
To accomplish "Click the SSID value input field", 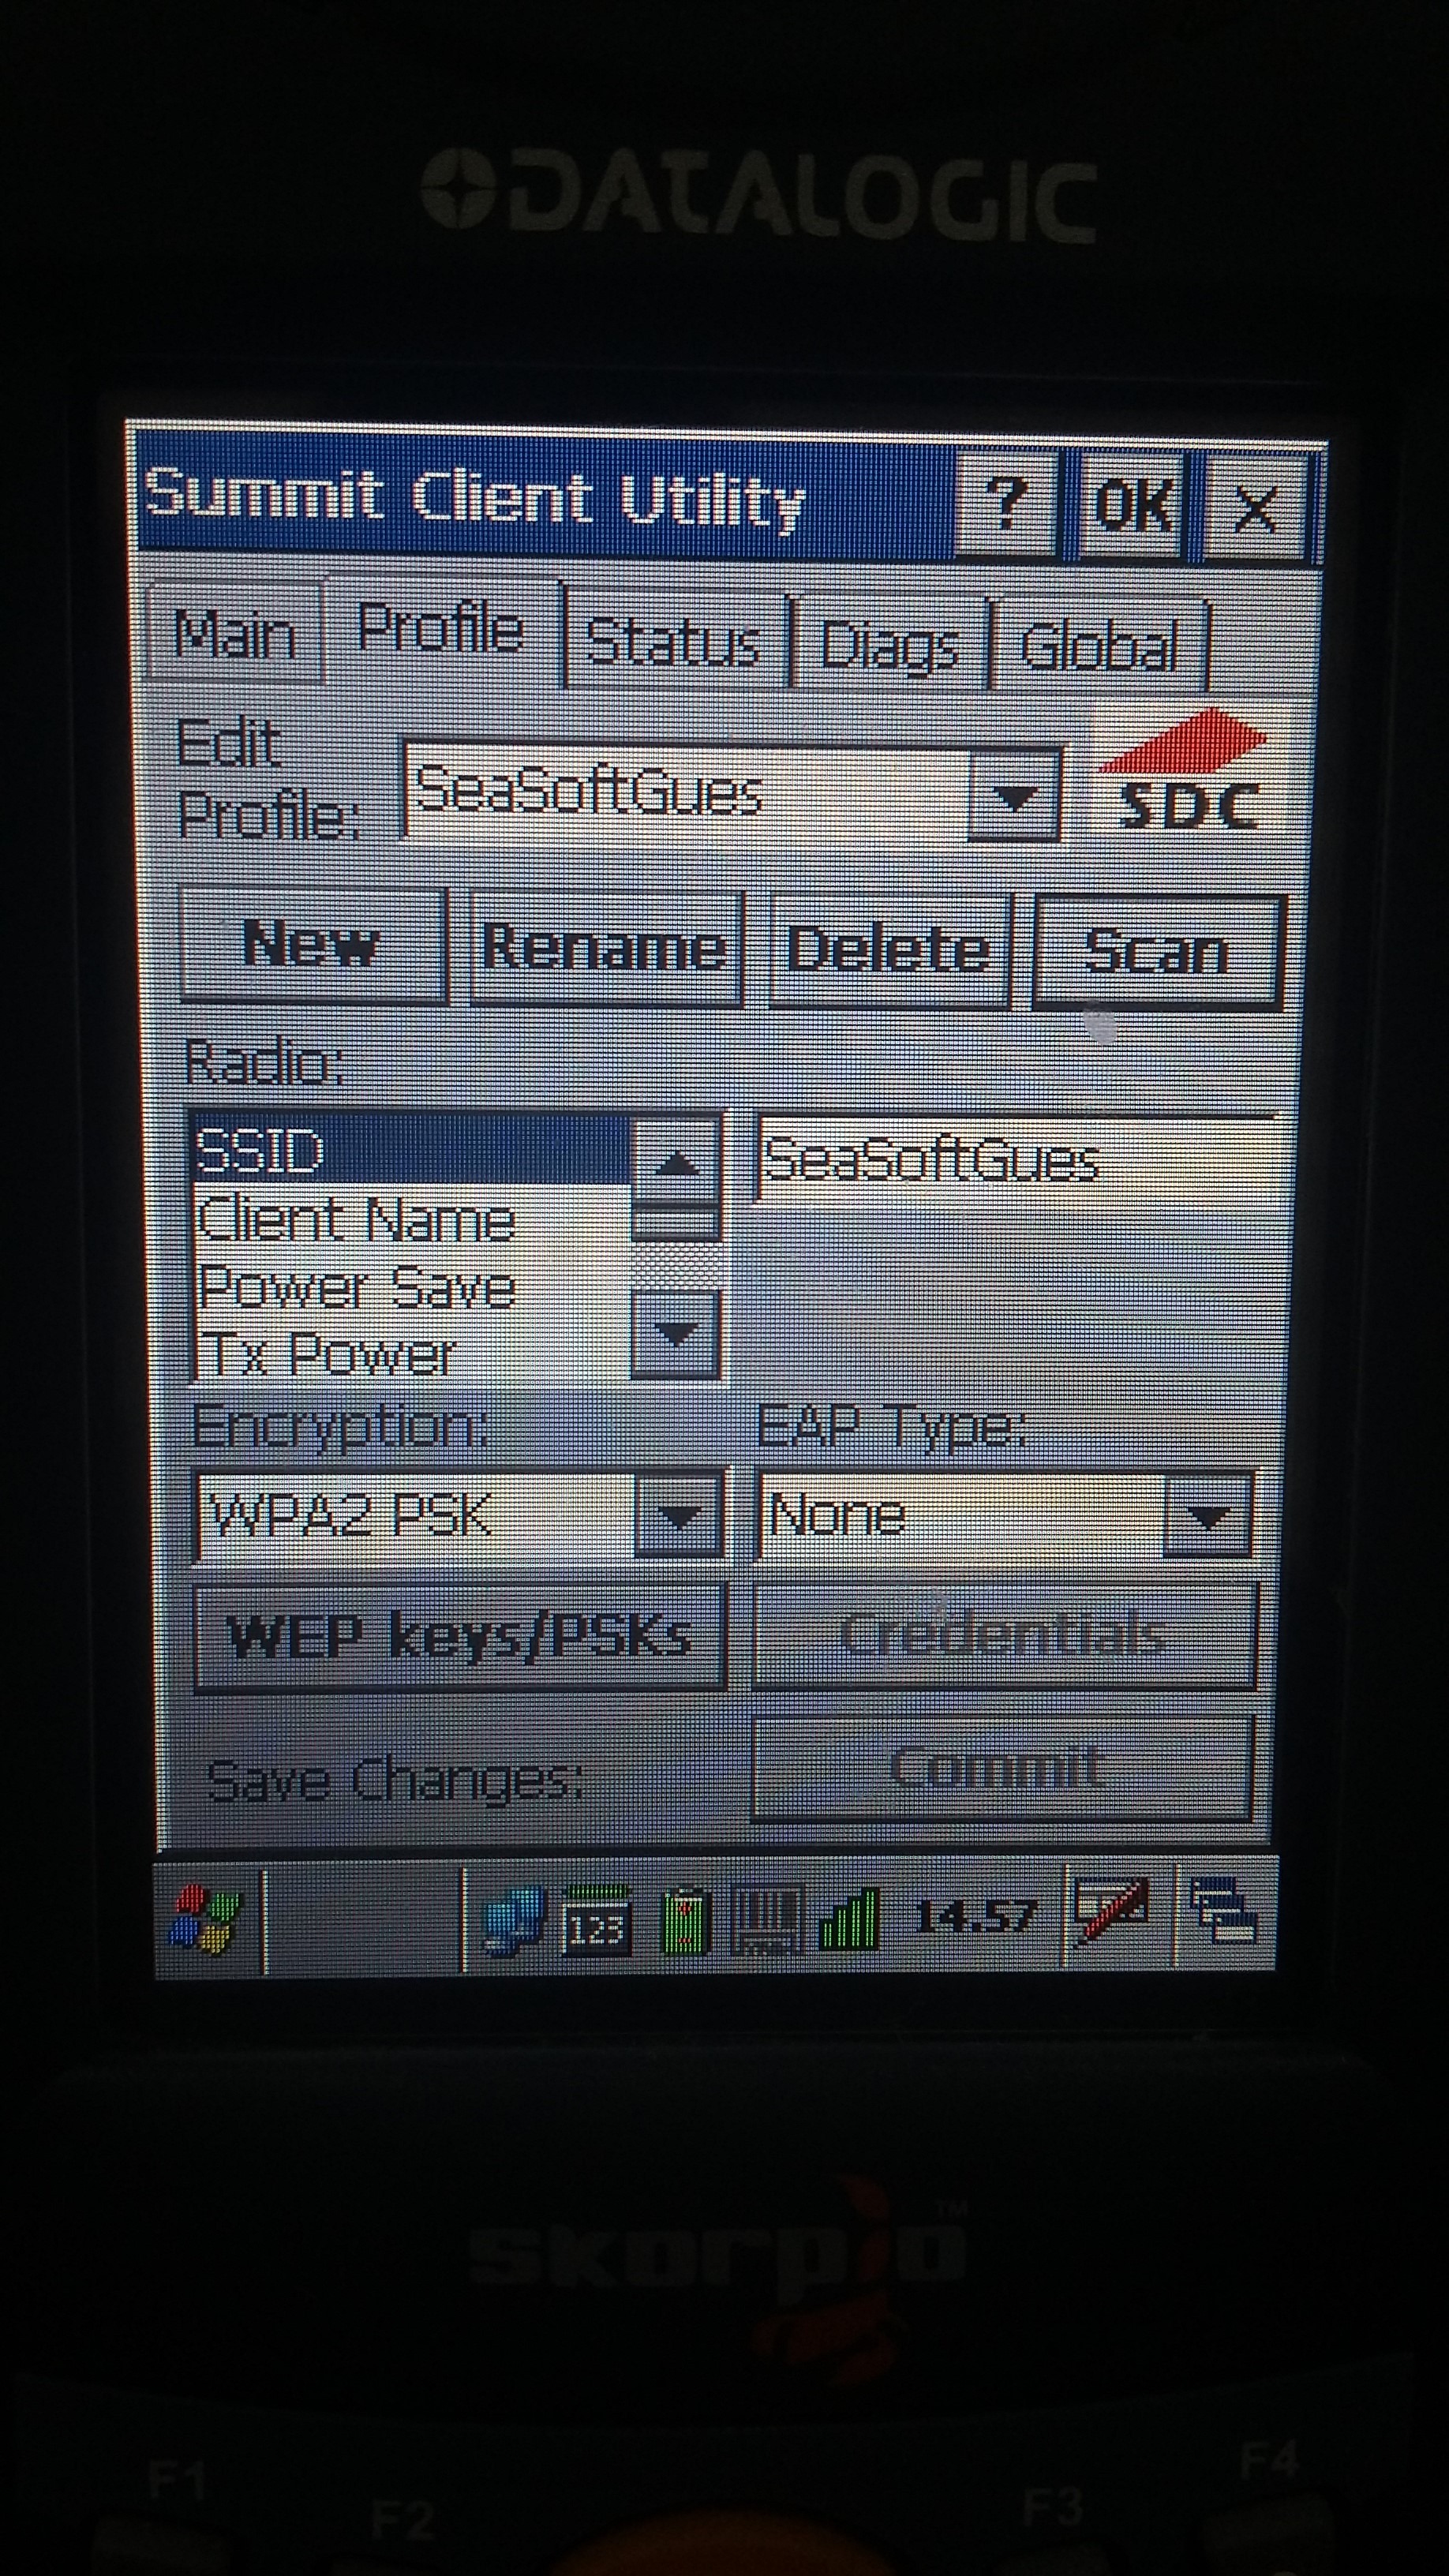I will [1017, 1160].
